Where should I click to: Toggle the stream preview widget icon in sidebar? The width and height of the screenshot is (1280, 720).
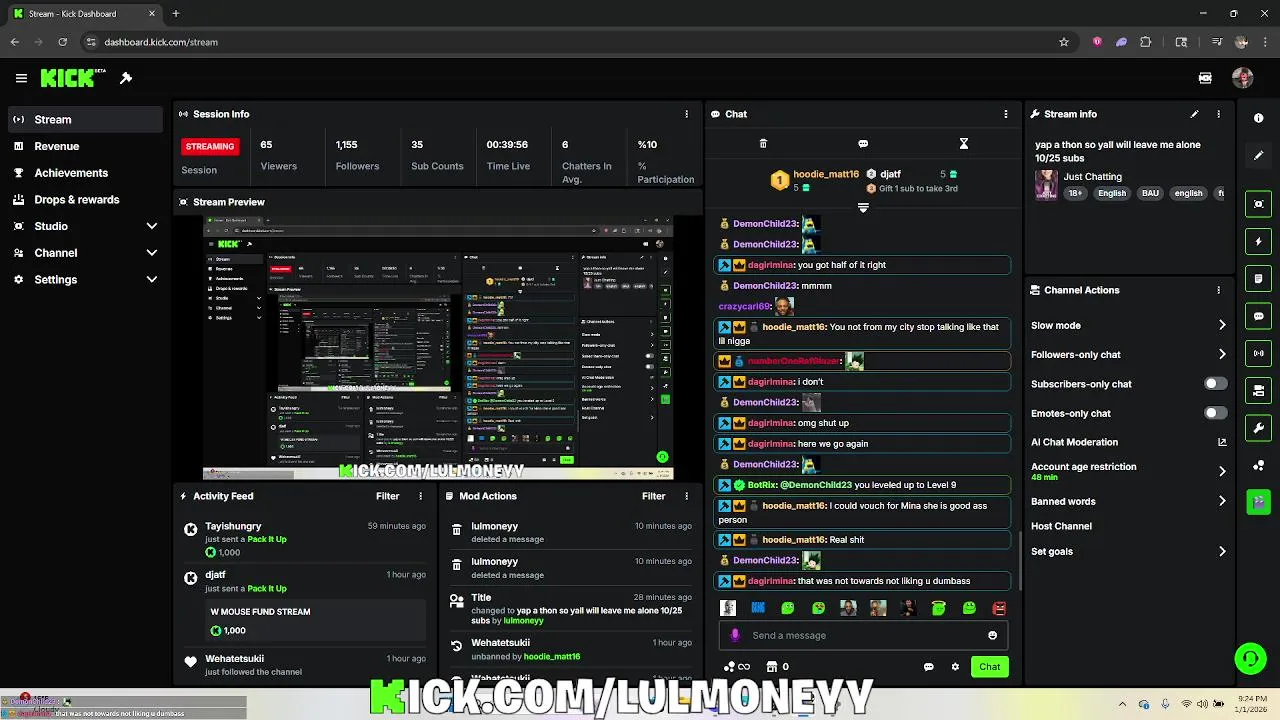[1259, 204]
